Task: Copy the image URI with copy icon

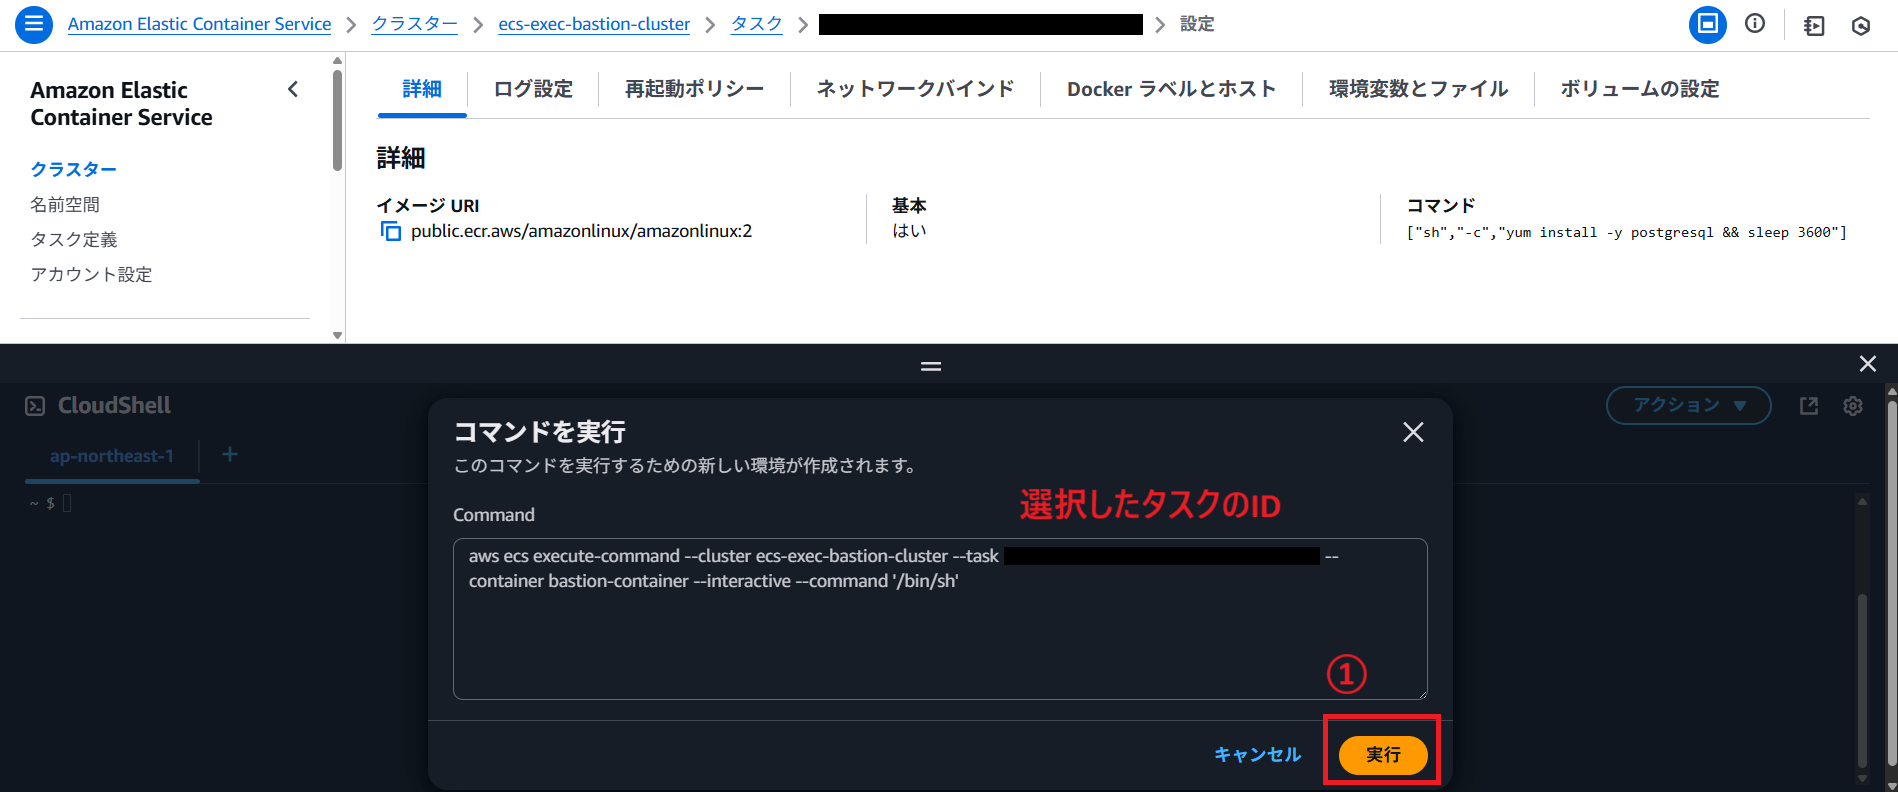Action: click(x=391, y=232)
